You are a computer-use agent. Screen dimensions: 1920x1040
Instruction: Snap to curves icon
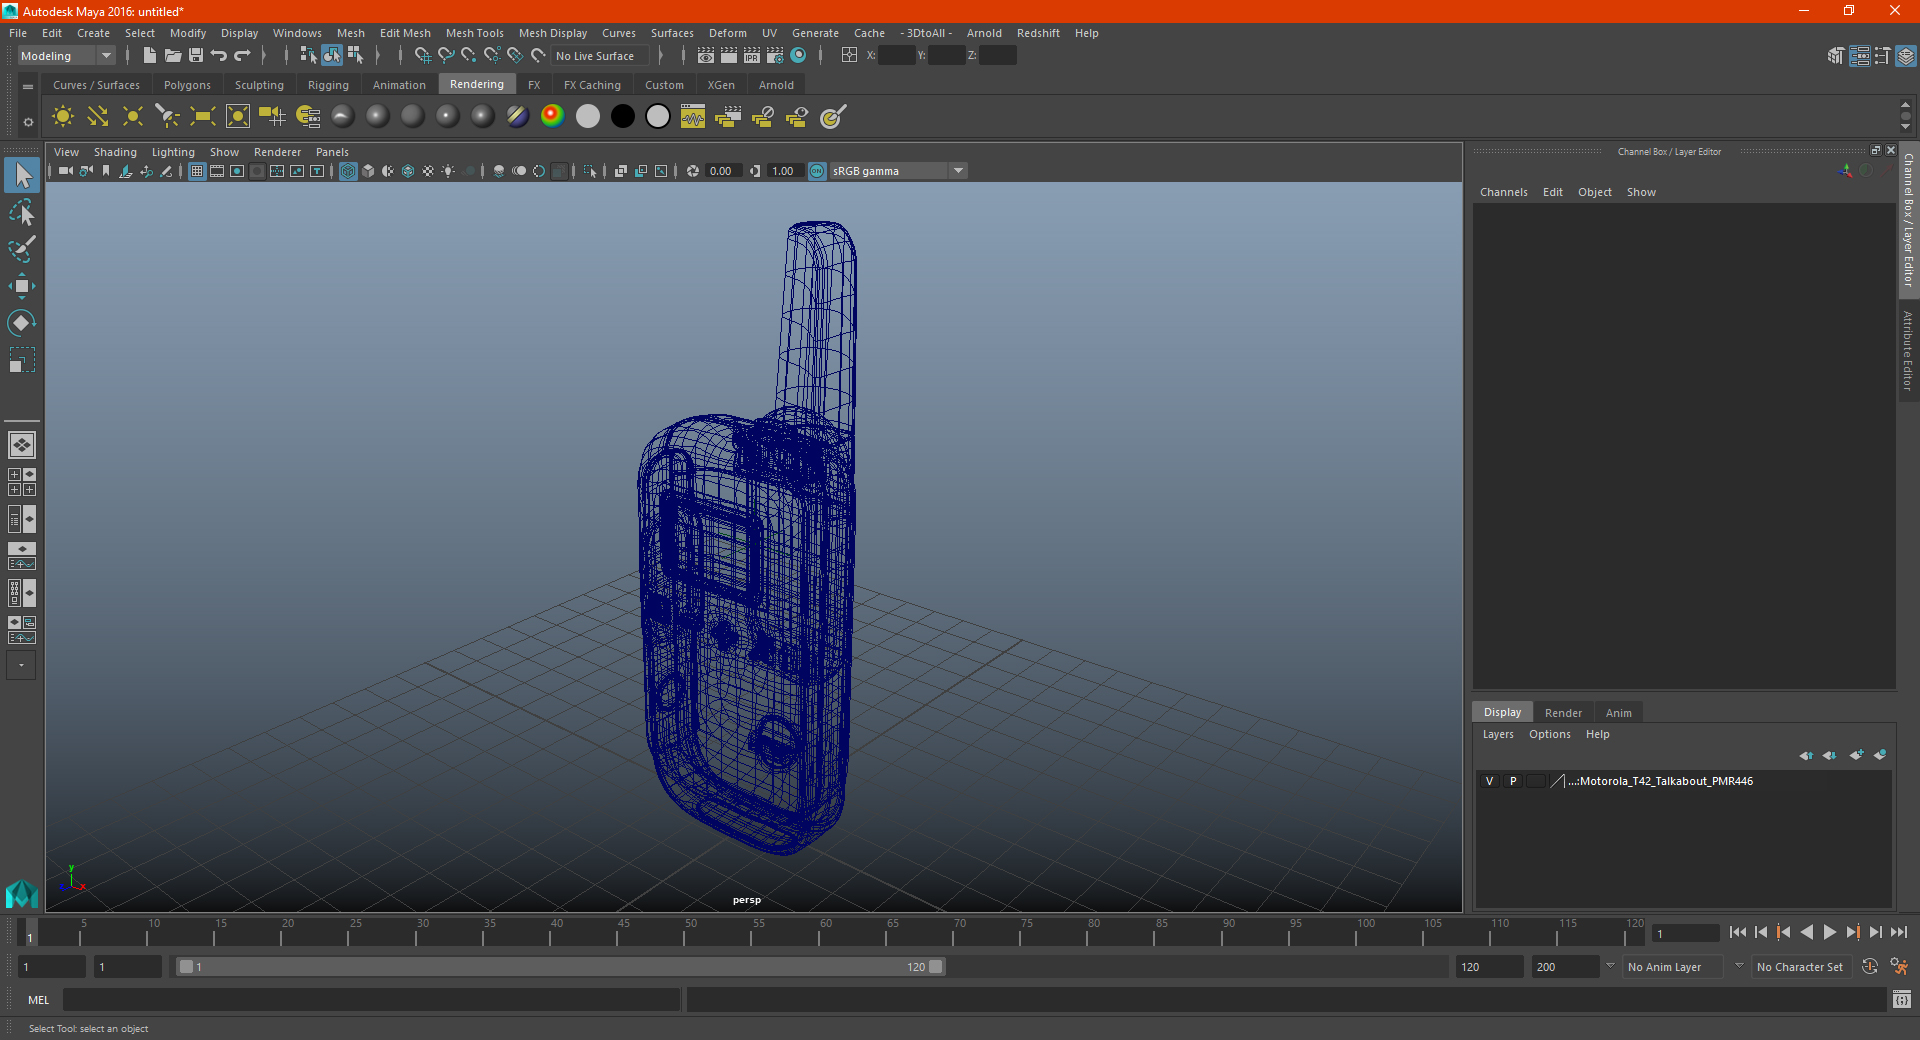[446, 56]
